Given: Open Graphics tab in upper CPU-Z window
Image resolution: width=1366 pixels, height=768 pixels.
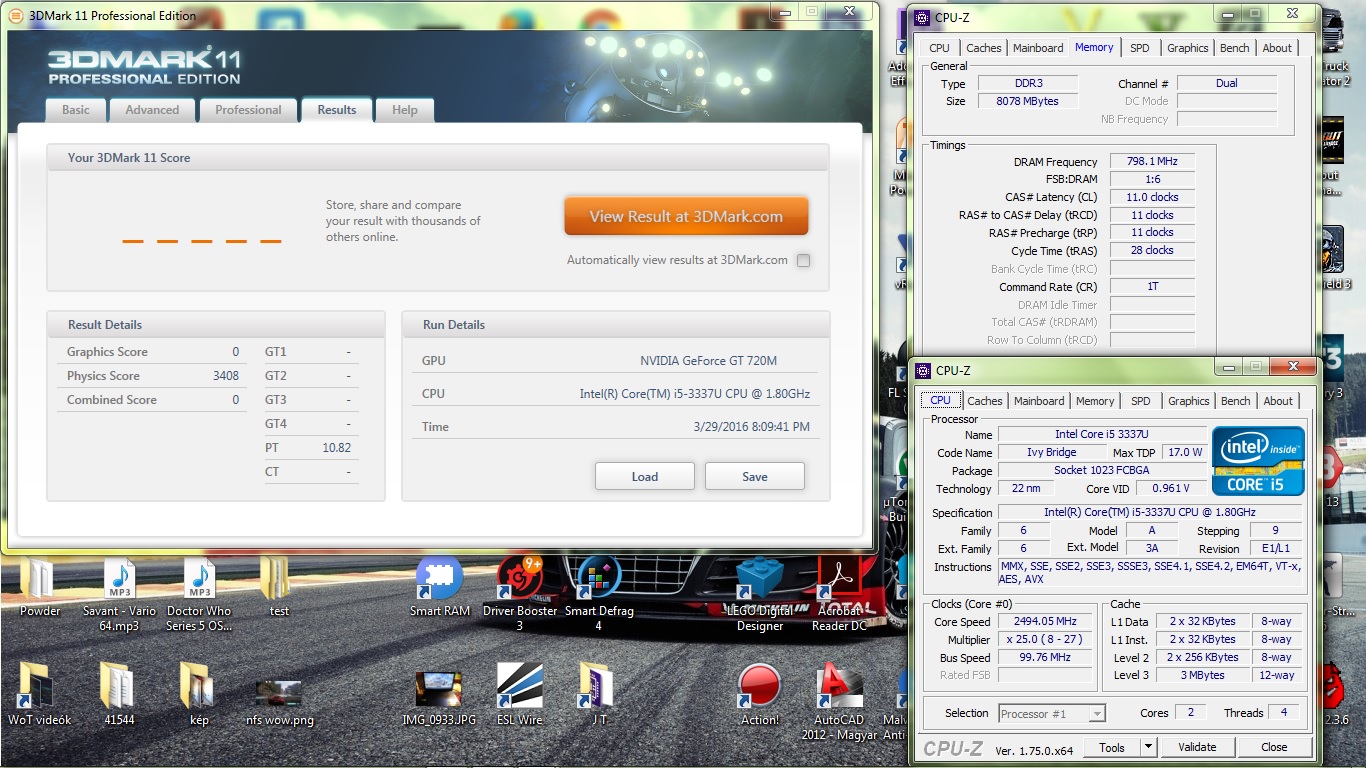Looking at the screenshot, I should pyautogui.click(x=1187, y=48).
